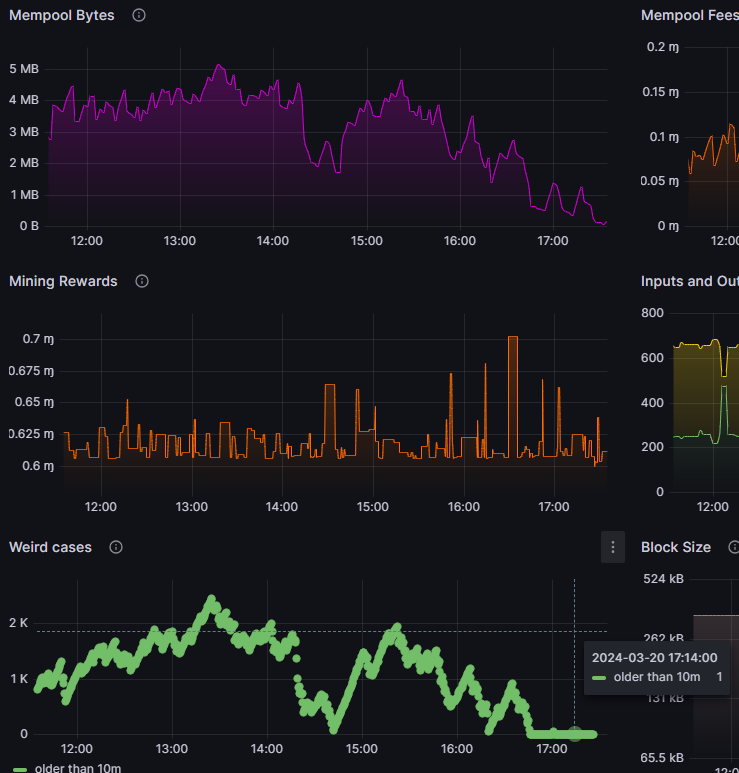Image resolution: width=739 pixels, height=773 pixels.
Task: Click the '3 MB' axis label in Mempool Bytes
Action: [24, 132]
